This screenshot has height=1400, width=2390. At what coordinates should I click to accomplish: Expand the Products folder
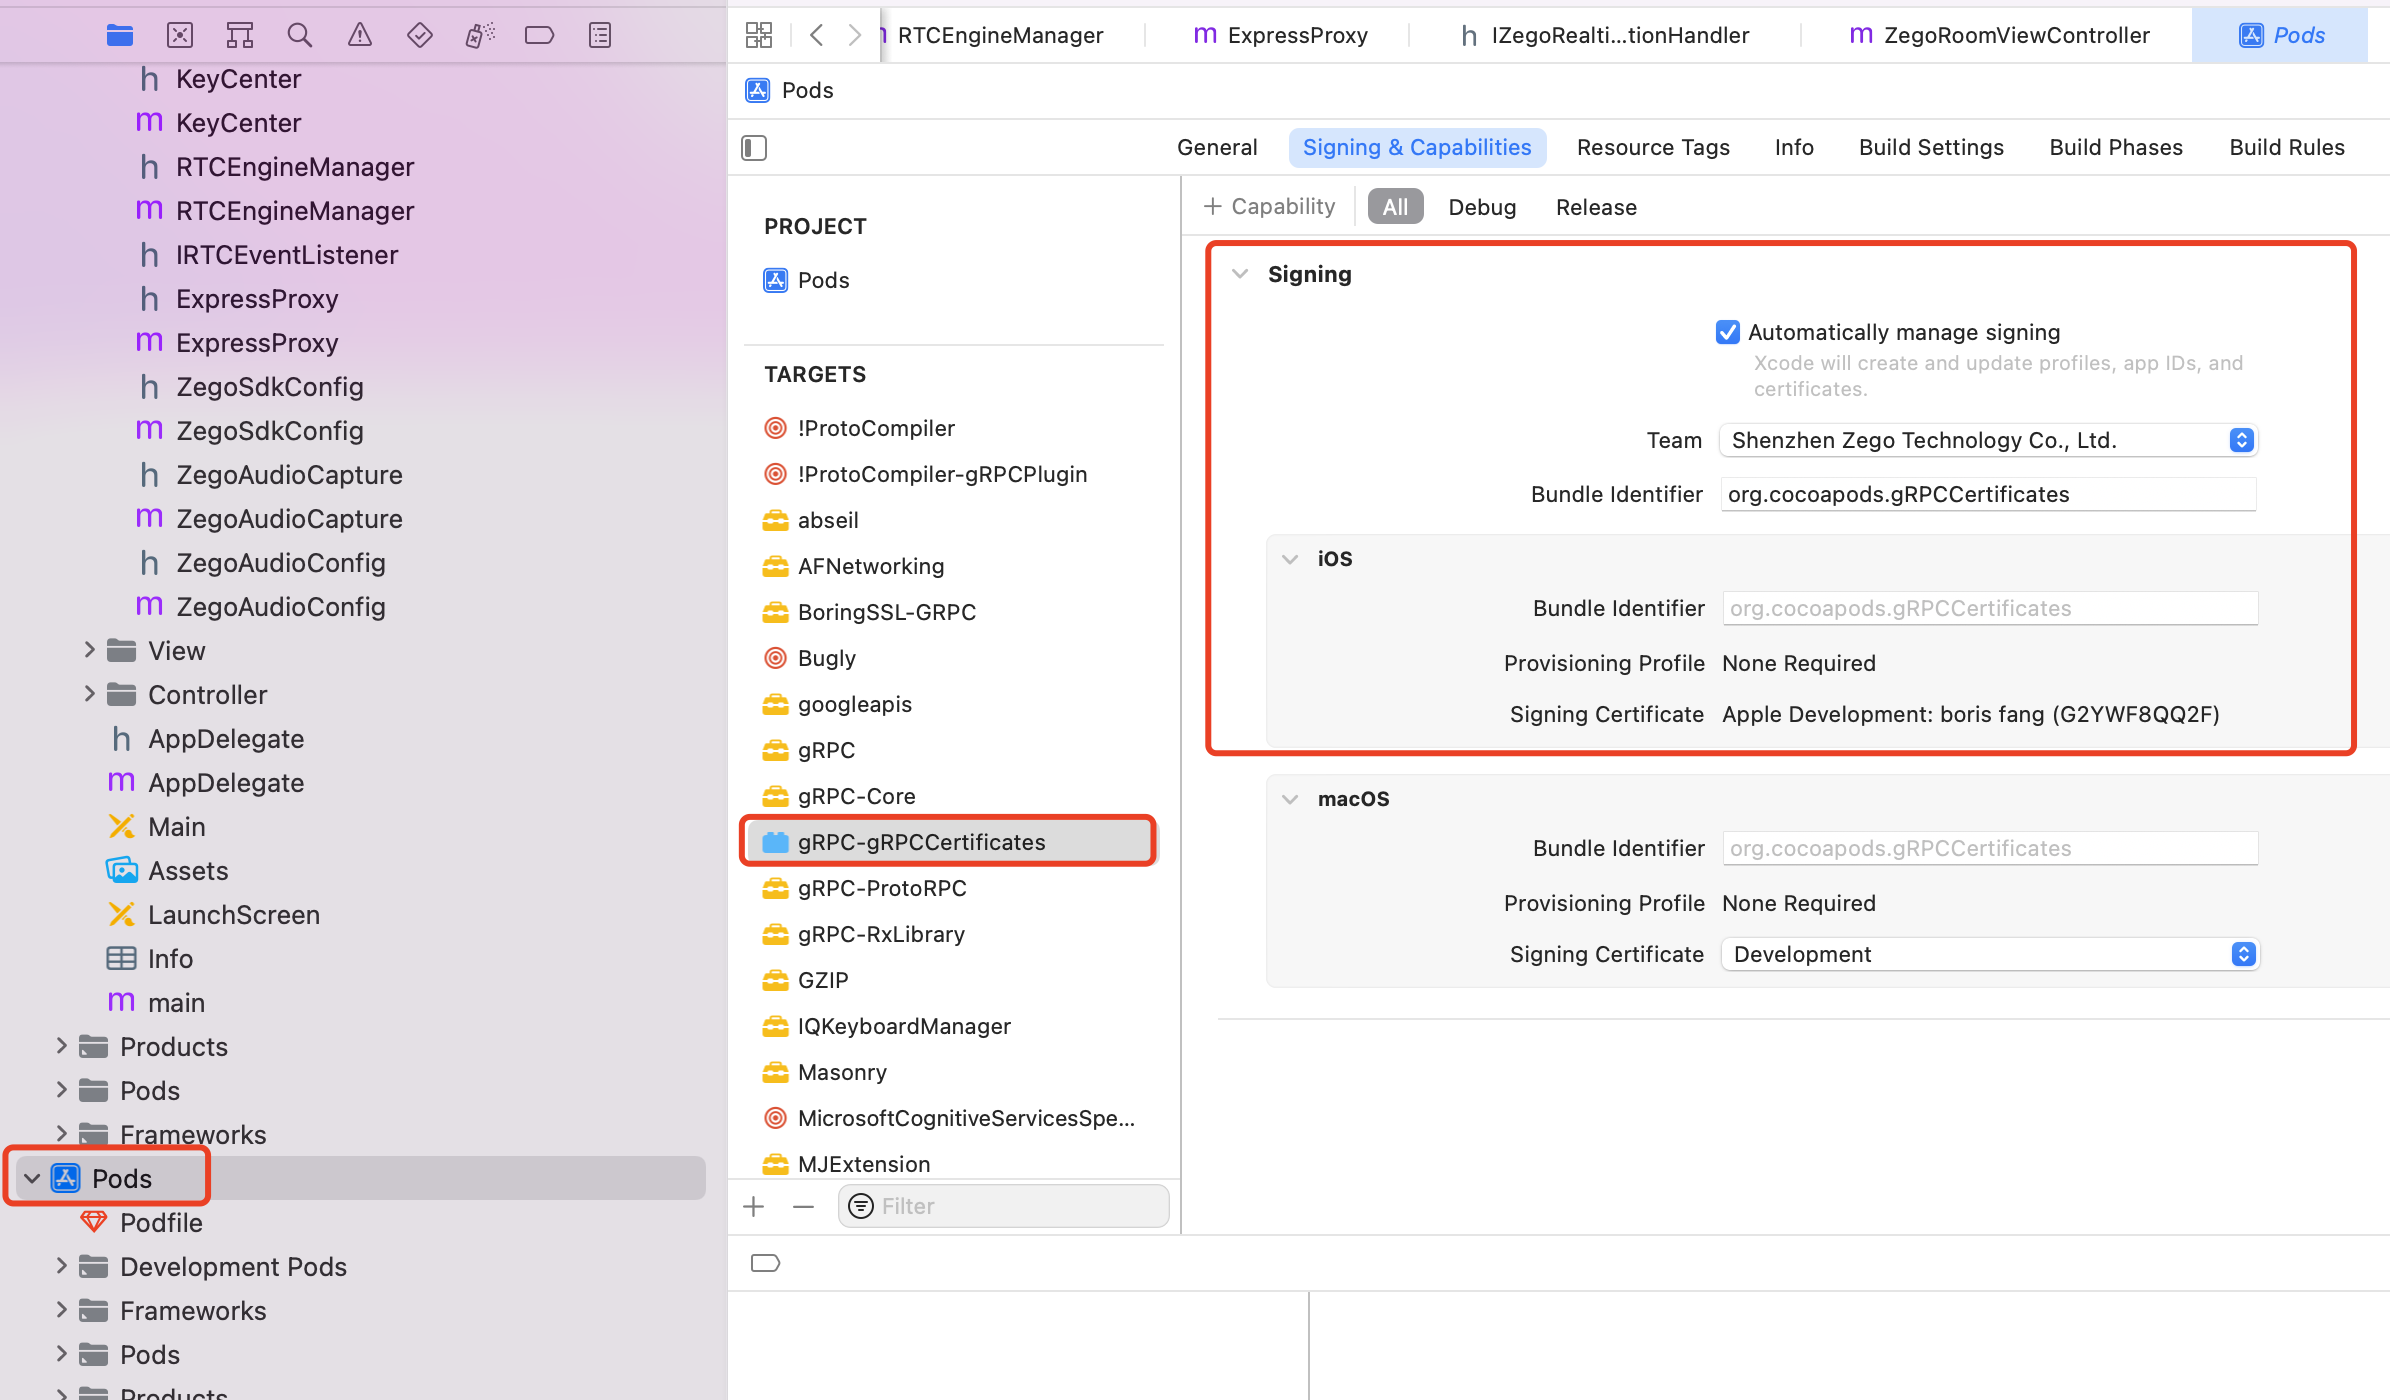61,1046
